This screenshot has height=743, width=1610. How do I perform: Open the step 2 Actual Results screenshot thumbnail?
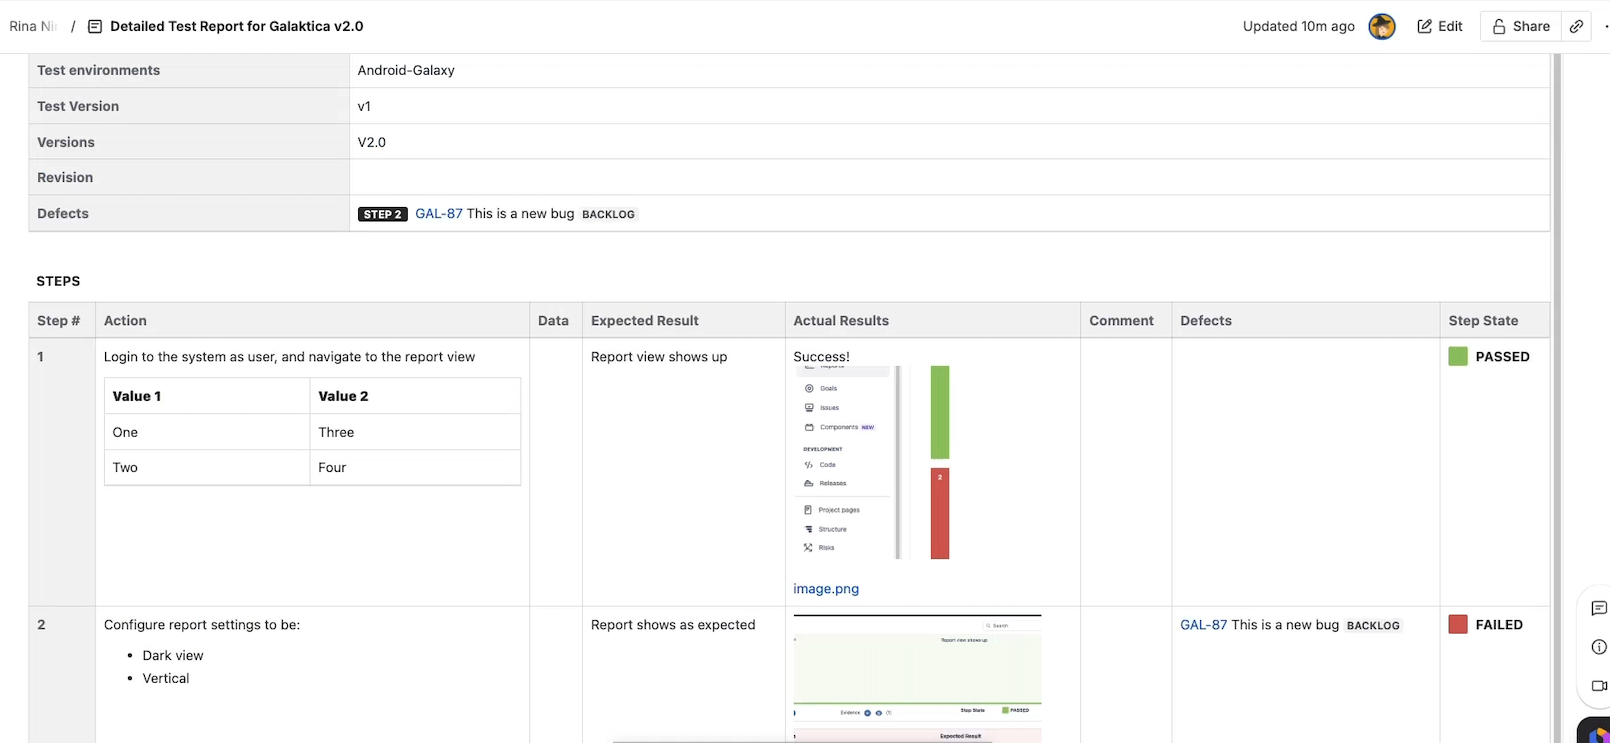coord(917,679)
